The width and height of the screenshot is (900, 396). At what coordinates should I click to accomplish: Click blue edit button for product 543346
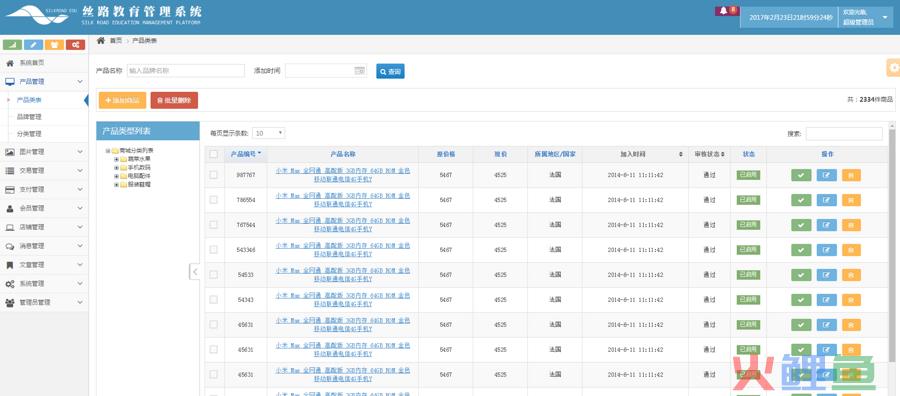[827, 250]
